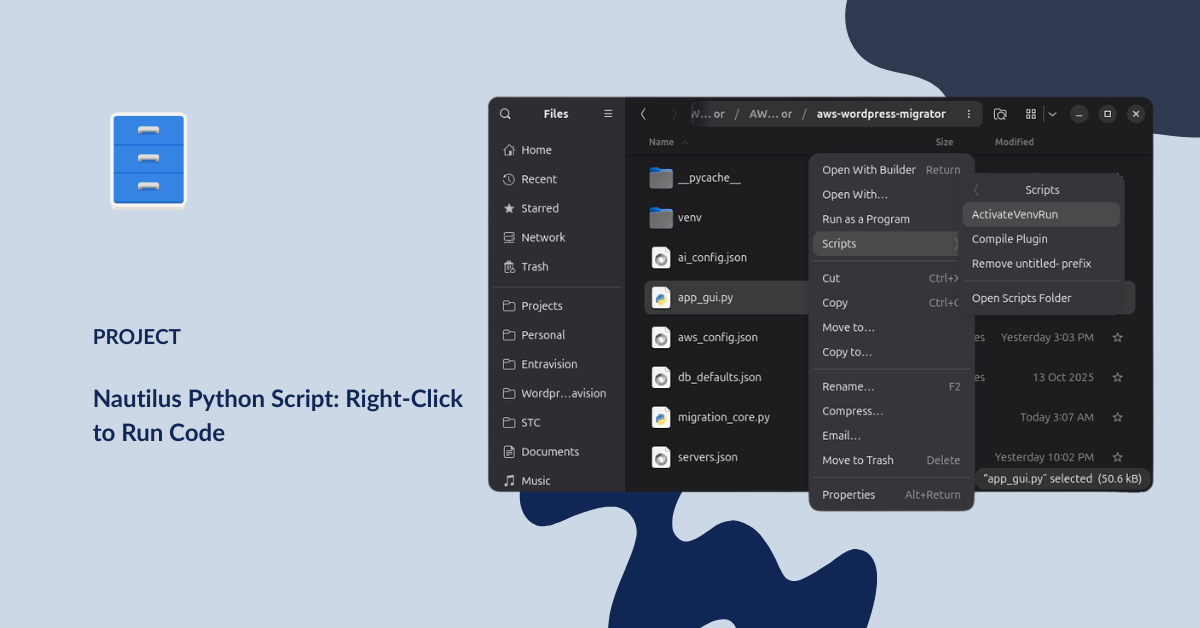Click Open Scripts Folder
The width and height of the screenshot is (1200, 628).
(1021, 298)
